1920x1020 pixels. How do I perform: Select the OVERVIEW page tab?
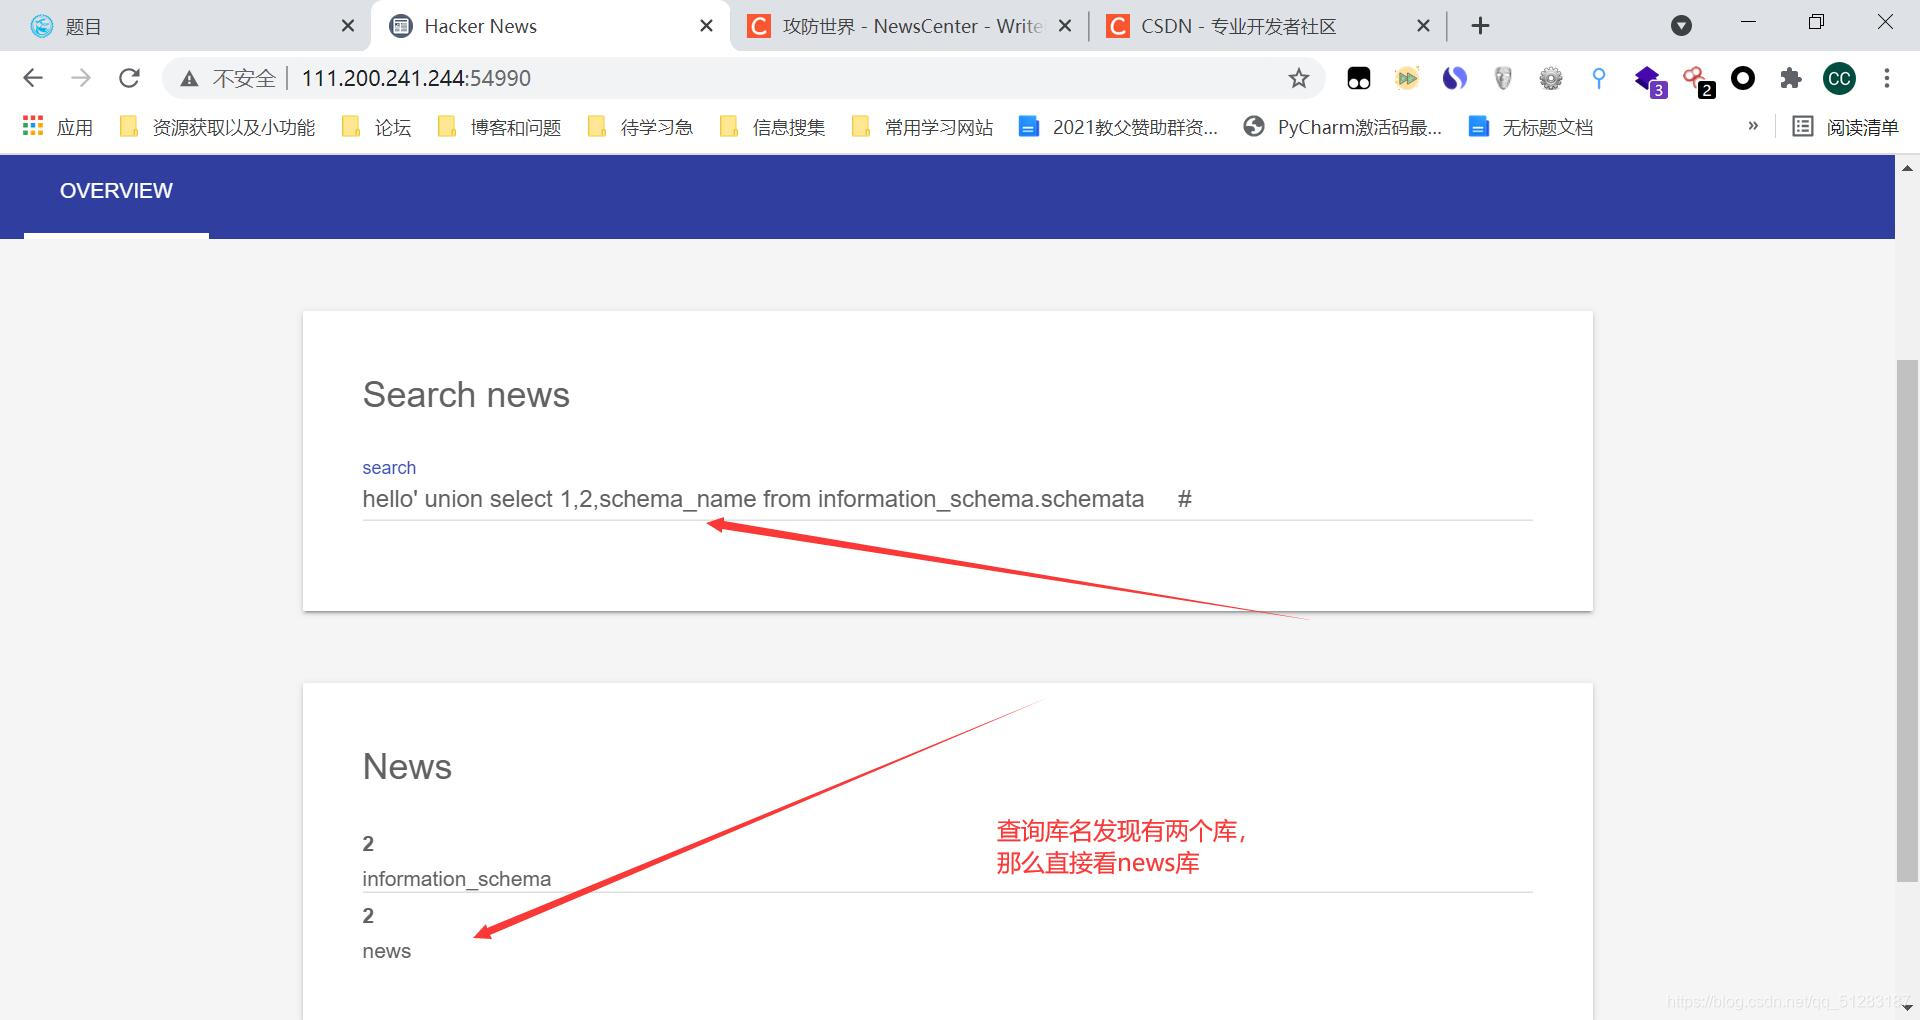click(116, 190)
